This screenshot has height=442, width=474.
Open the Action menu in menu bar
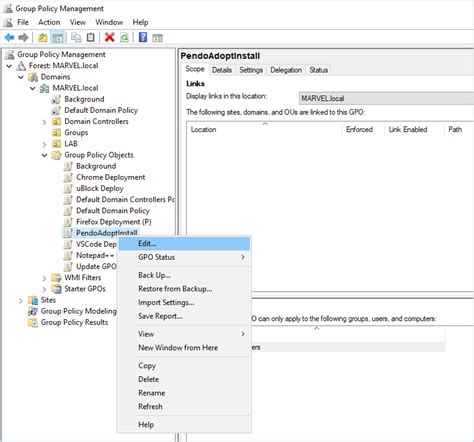(49, 22)
